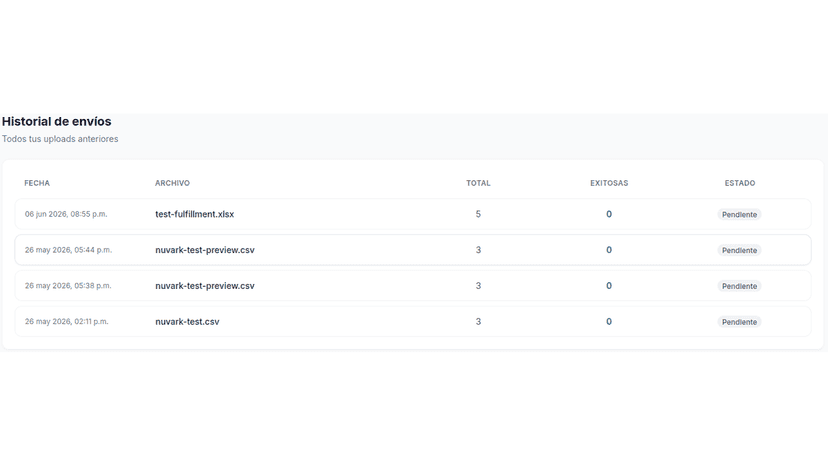This screenshot has height=466, width=828.
Task: Click the Pendiente badge in the 05:44 p.m. row
Action: point(739,250)
